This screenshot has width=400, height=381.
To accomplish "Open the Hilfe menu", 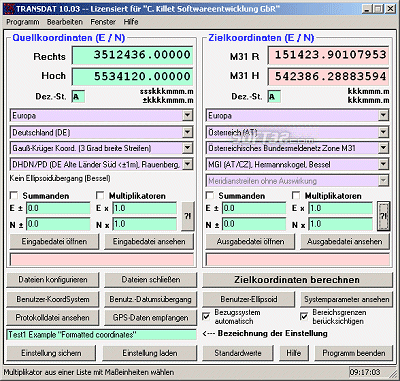I will [x=131, y=22].
